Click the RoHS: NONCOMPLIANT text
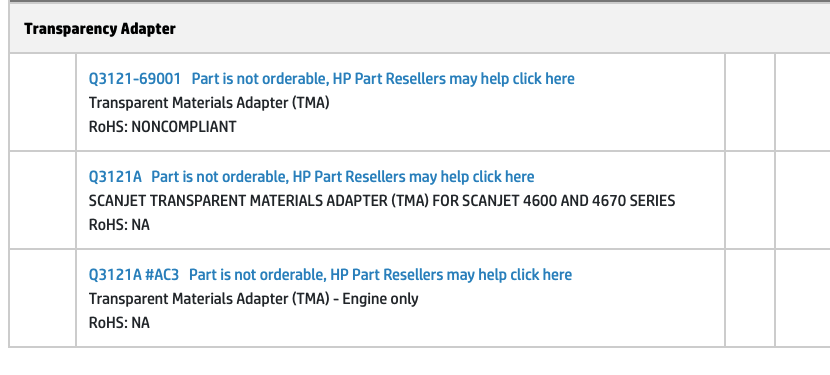This screenshot has height=375, width=830. 162,127
